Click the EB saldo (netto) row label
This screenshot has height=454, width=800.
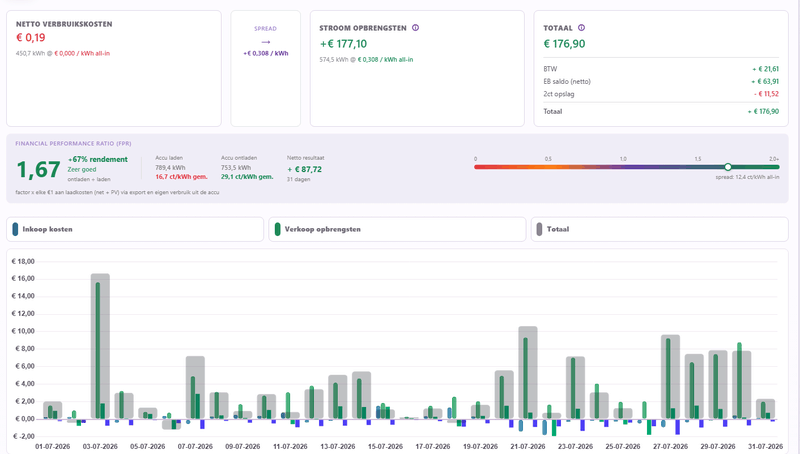click(x=567, y=82)
